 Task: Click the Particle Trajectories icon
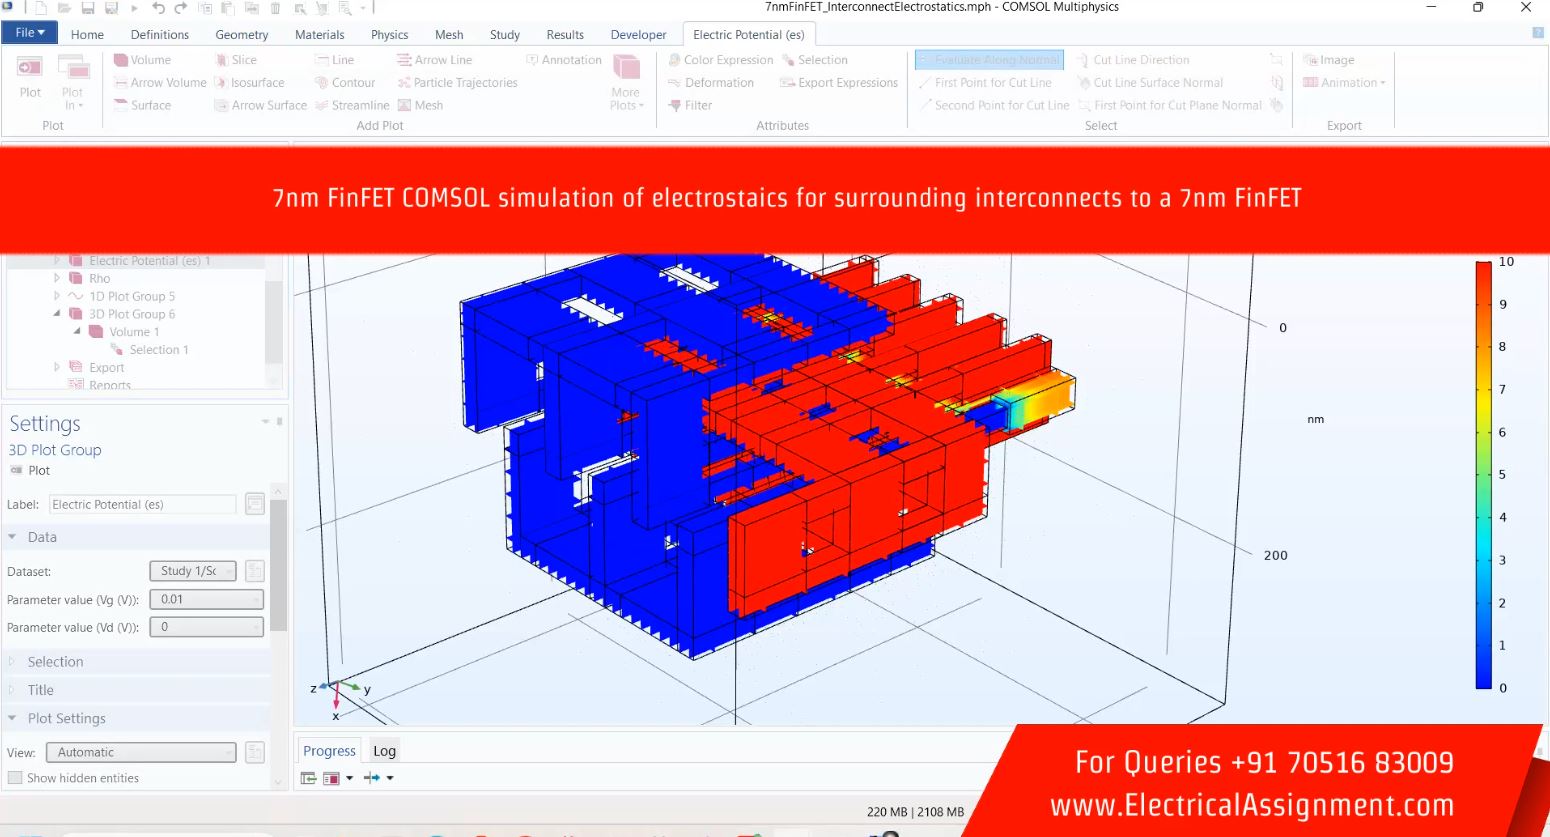(404, 83)
